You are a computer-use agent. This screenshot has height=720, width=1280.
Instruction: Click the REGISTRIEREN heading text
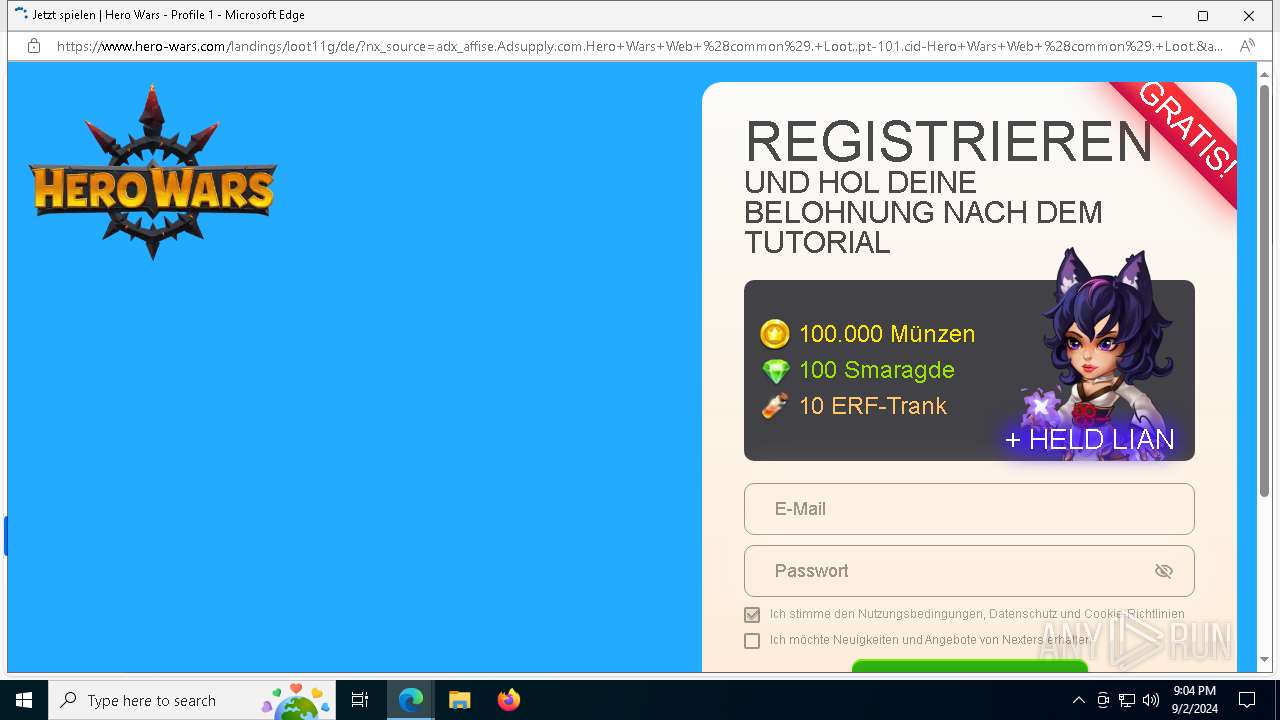949,141
